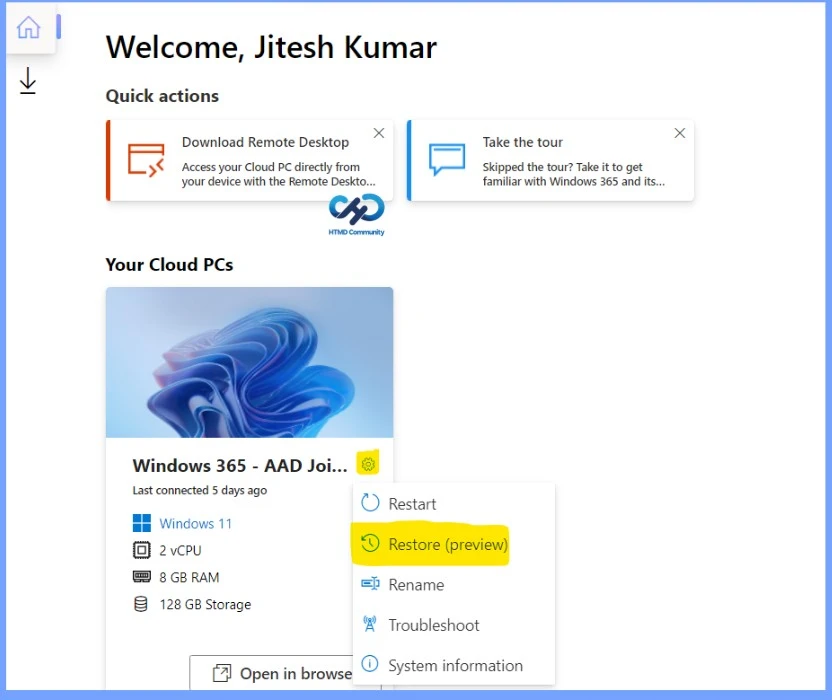Choose Restore (preview) from the menu
The width and height of the screenshot is (832, 700).
pos(454,545)
